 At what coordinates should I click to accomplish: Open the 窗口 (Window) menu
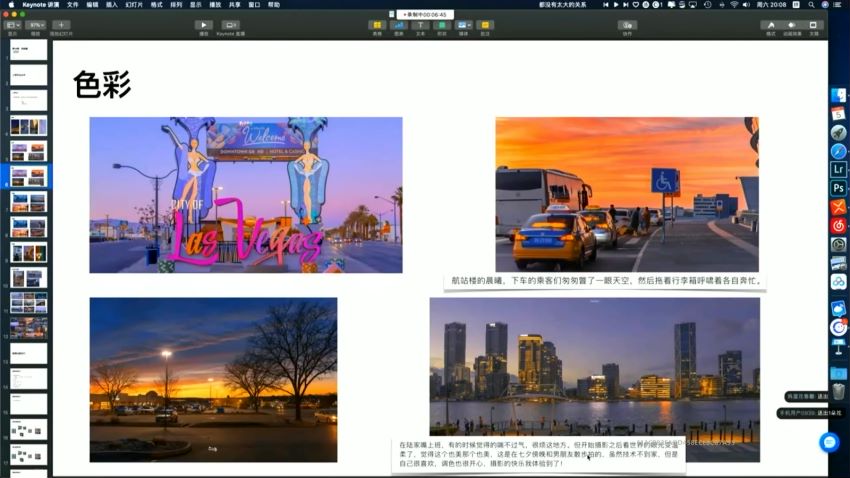(x=254, y=4)
